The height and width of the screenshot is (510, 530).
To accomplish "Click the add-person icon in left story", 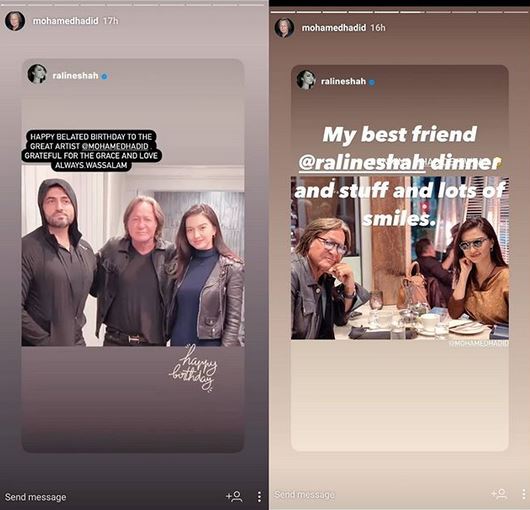I will tap(234, 496).
